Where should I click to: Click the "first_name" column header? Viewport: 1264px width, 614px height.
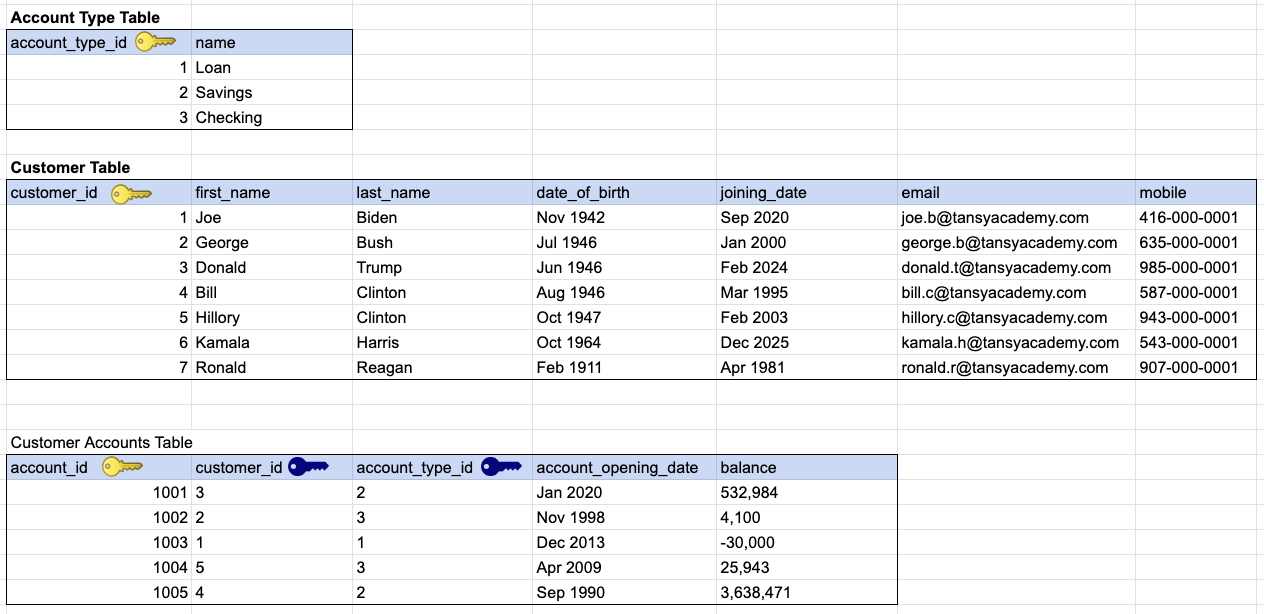pyautogui.click(x=272, y=192)
